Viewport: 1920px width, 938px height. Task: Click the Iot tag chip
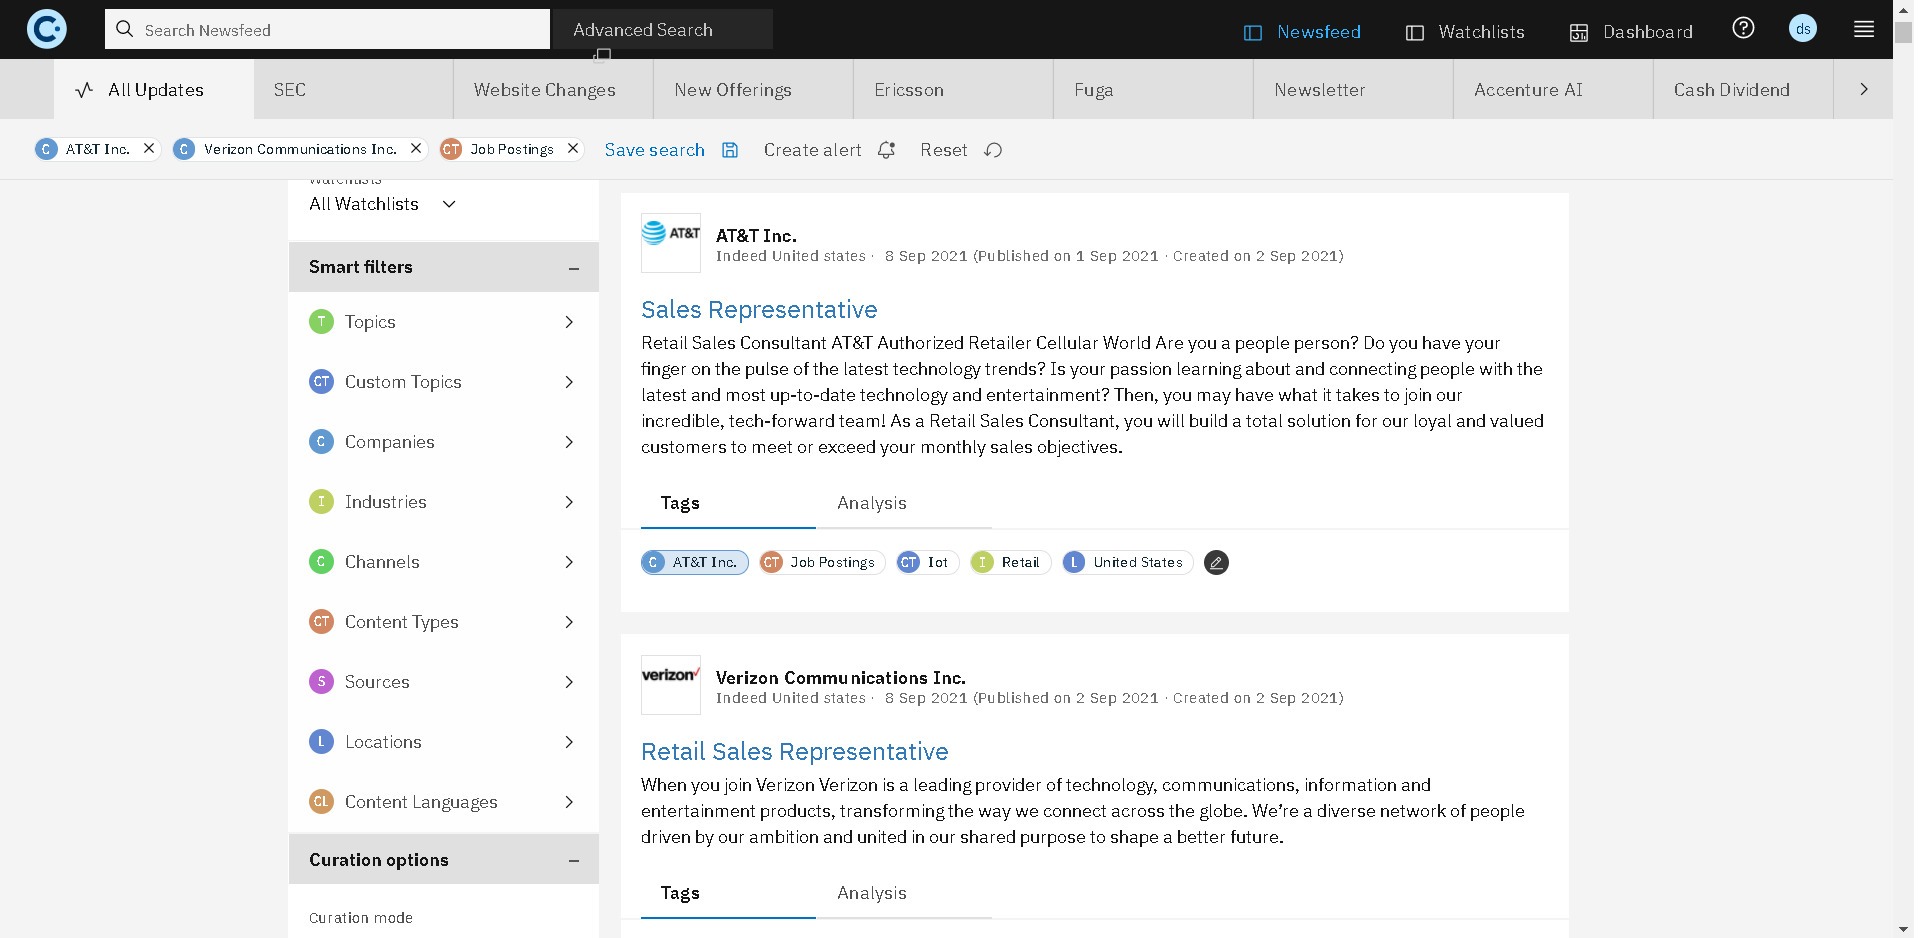click(x=928, y=562)
